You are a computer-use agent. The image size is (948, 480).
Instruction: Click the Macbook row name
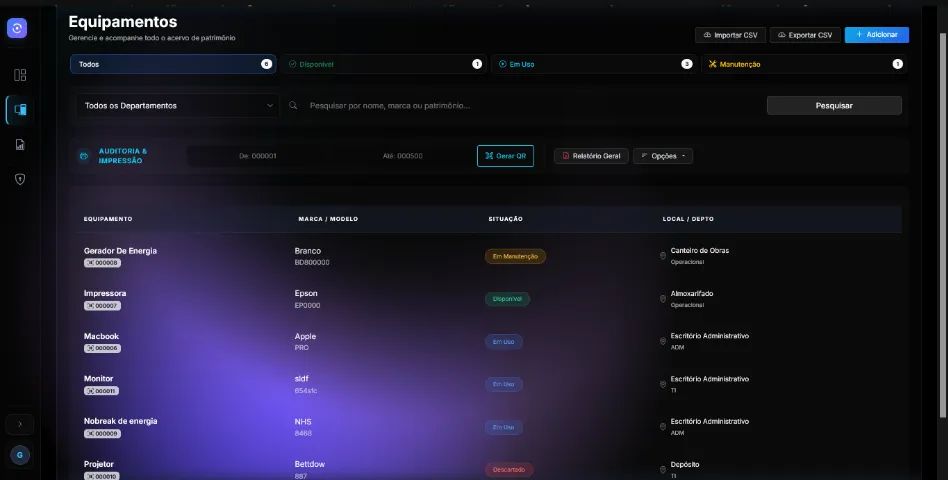tap(102, 336)
